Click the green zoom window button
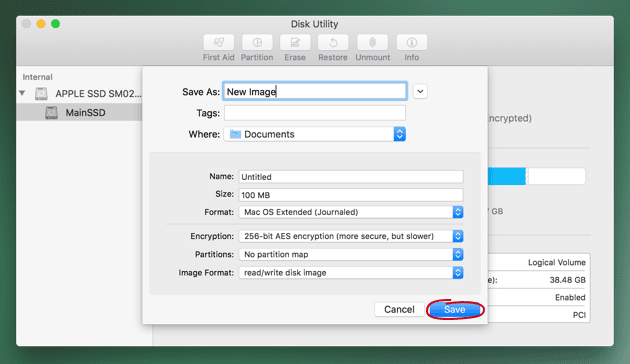This screenshot has height=364, width=630. [55, 24]
